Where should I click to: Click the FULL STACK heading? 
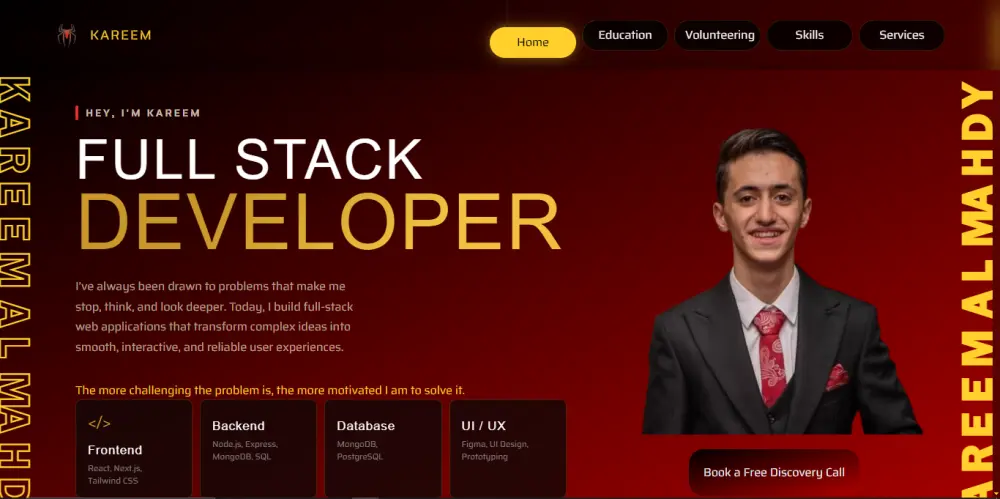249,160
